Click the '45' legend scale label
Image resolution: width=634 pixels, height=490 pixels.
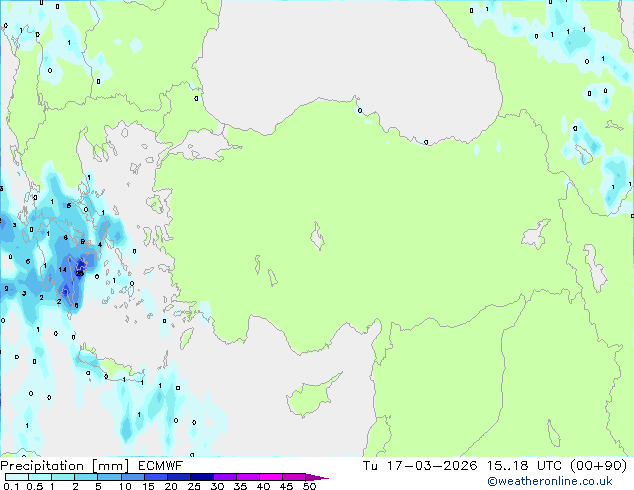[286, 486]
